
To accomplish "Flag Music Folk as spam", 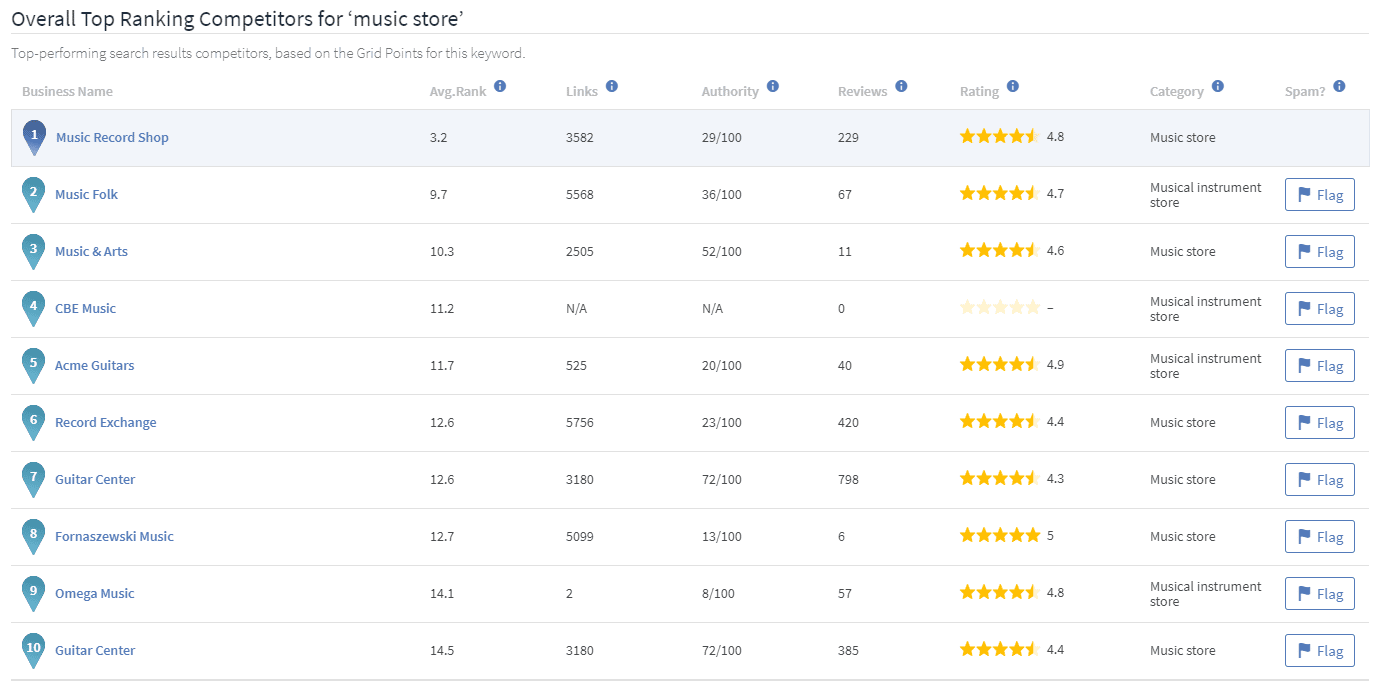I will [x=1319, y=195].
